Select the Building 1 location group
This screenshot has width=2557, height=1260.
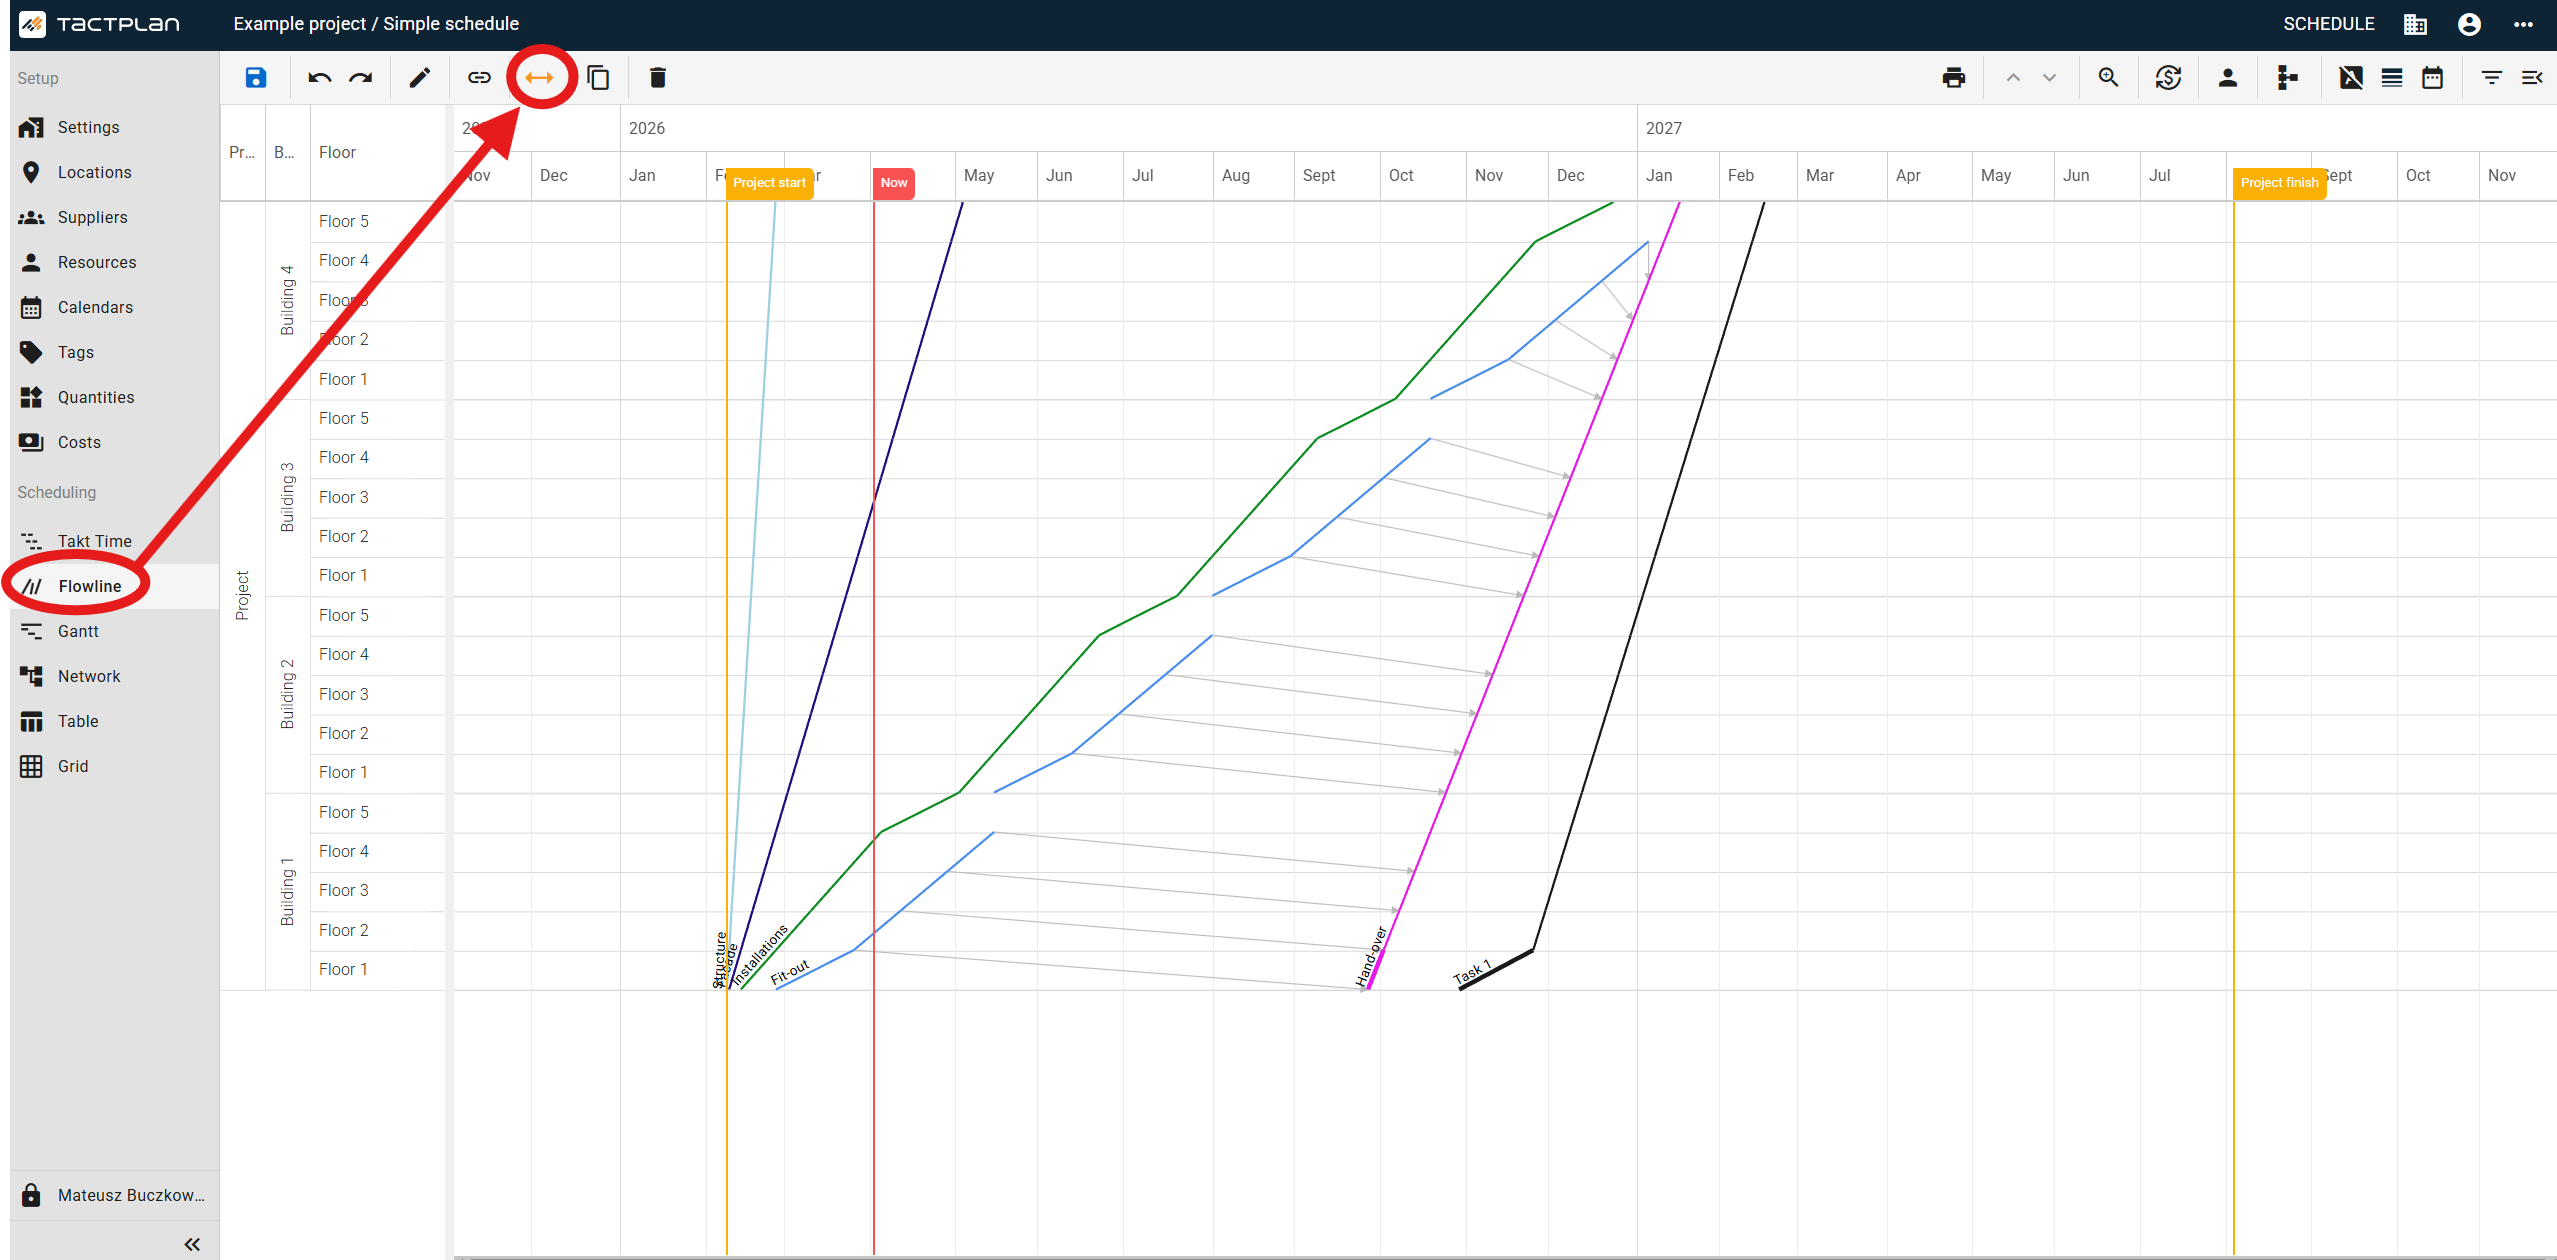pos(287,891)
